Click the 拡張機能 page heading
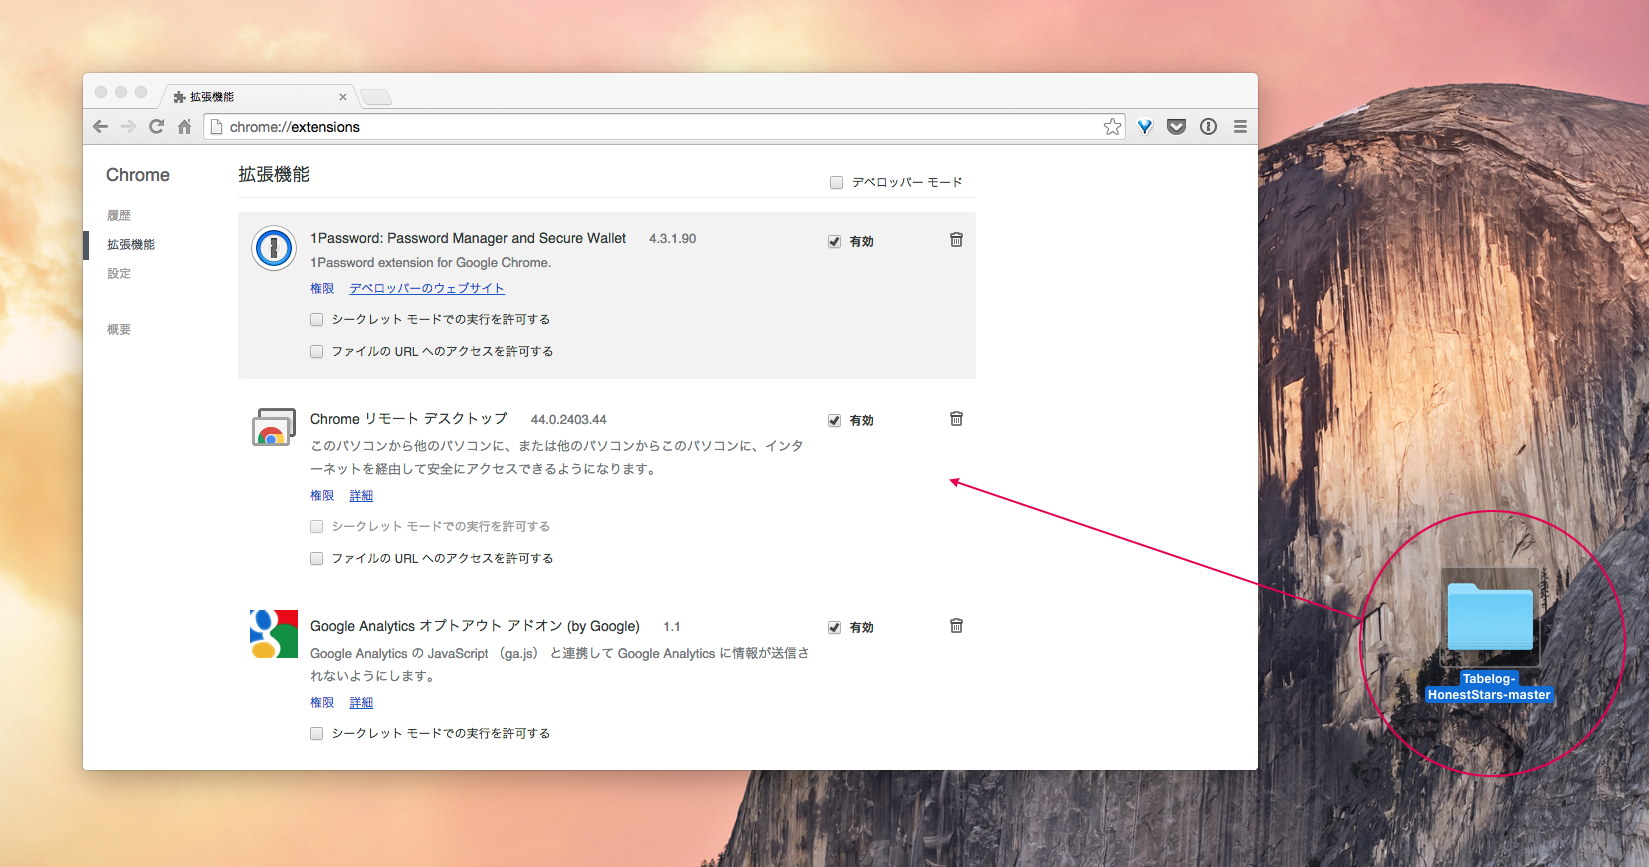The width and height of the screenshot is (1649, 867). [x=274, y=174]
